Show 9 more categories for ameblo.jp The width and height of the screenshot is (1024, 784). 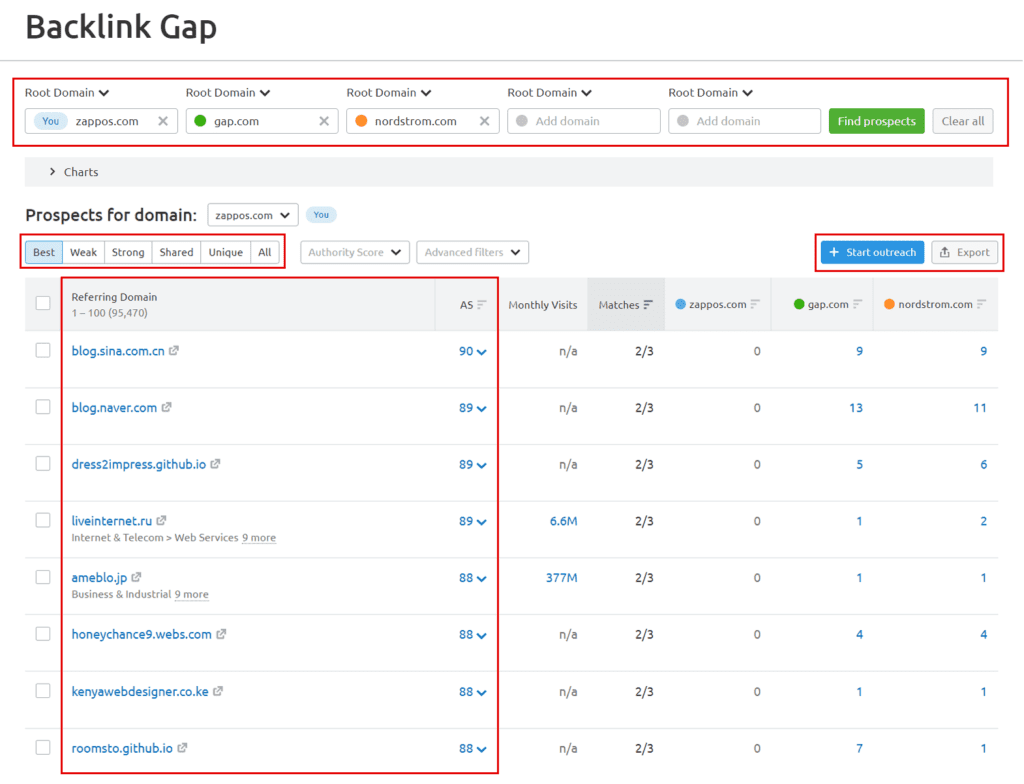[191, 595]
